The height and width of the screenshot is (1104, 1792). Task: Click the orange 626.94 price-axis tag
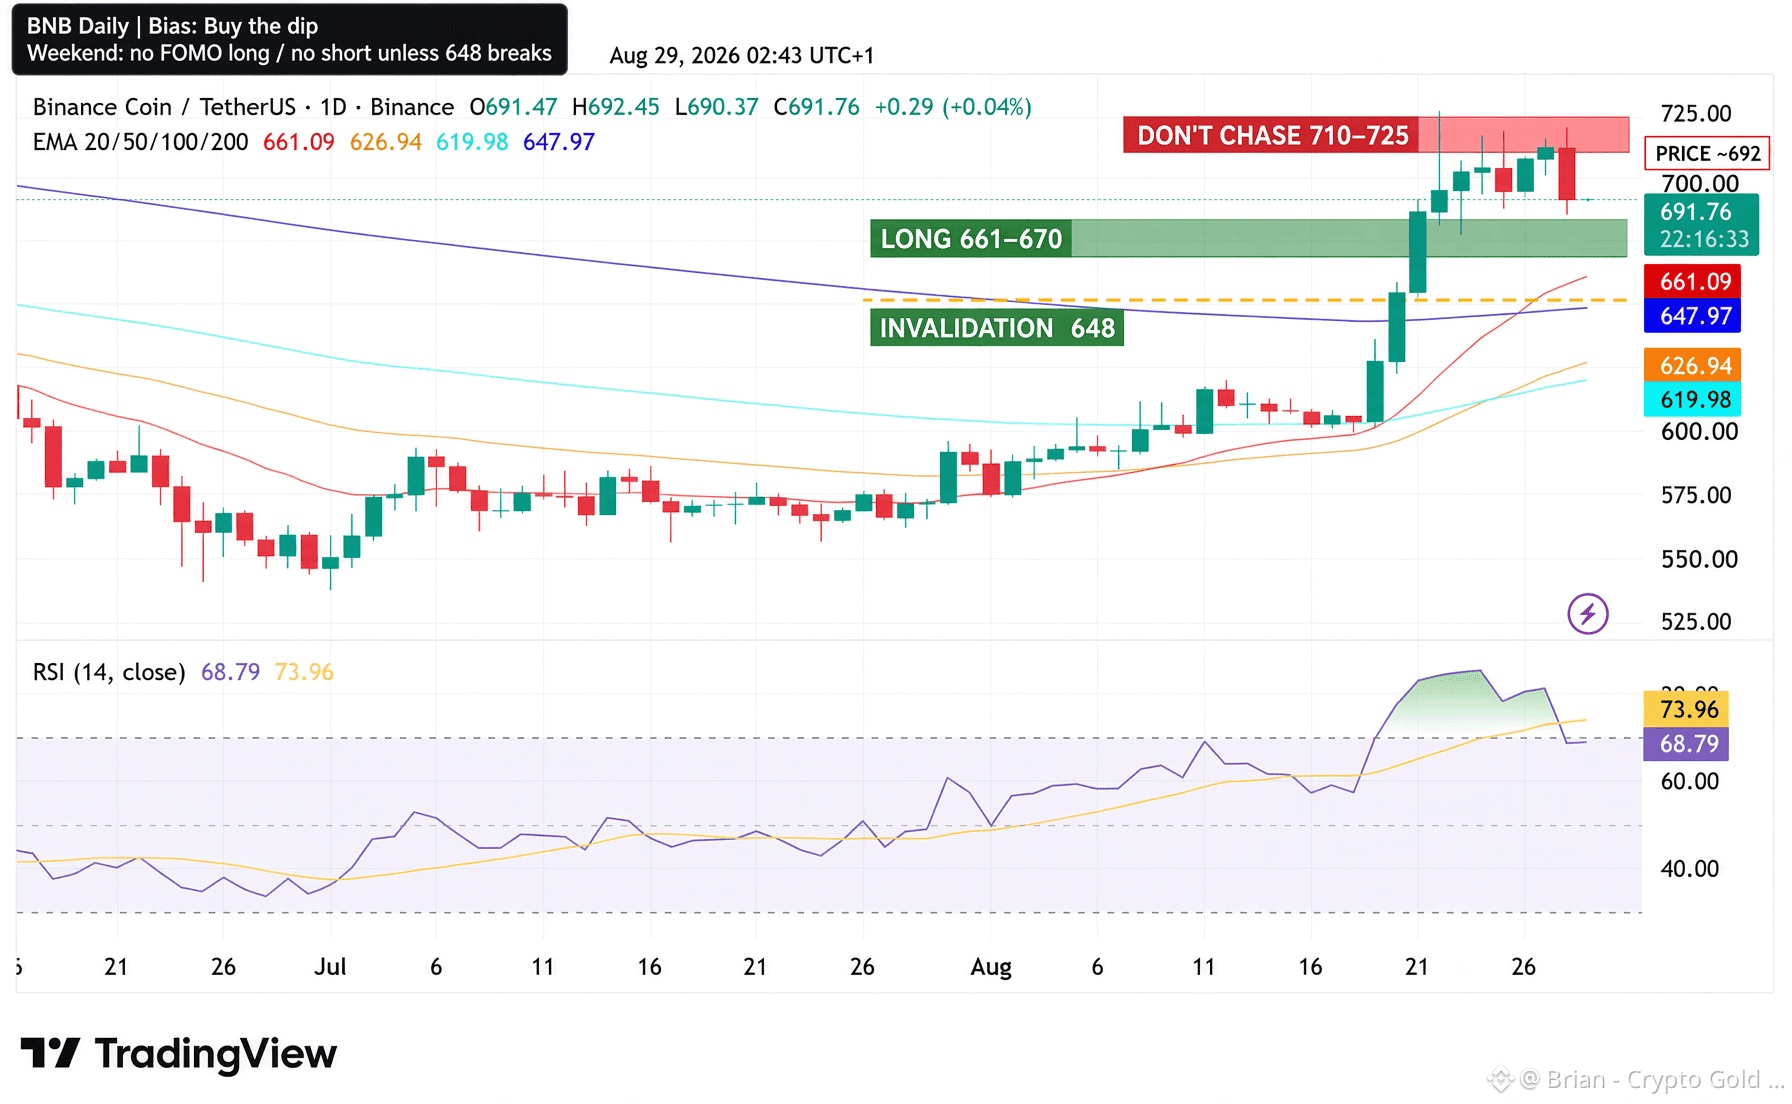click(1693, 366)
